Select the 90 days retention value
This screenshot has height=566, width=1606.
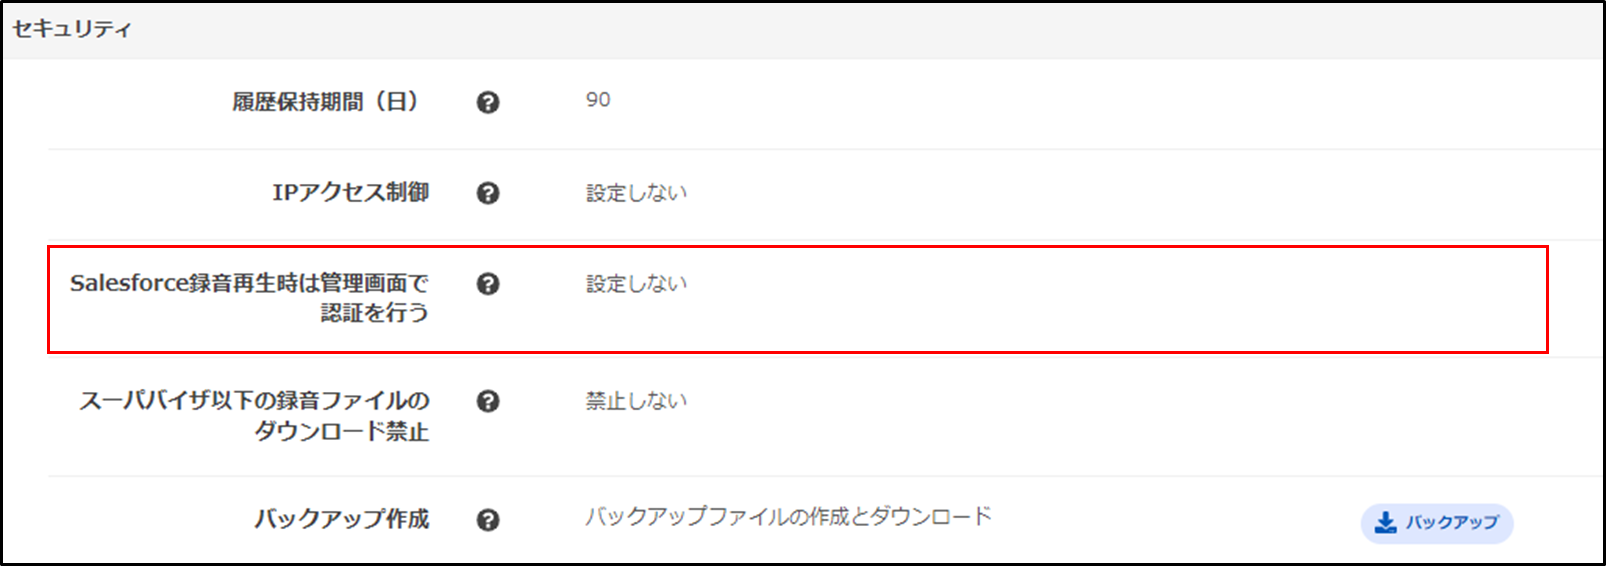(x=598, y=100)
